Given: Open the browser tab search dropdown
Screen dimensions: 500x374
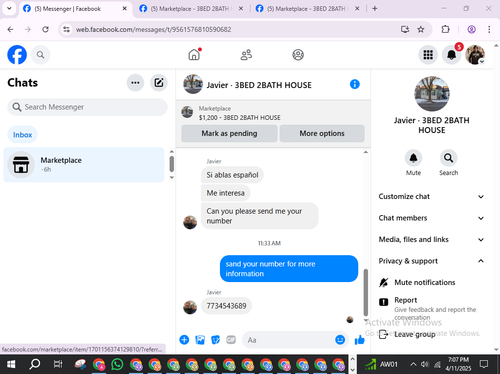Looking at the screenshot, I should pyautogui.click(x=9, y=9).
